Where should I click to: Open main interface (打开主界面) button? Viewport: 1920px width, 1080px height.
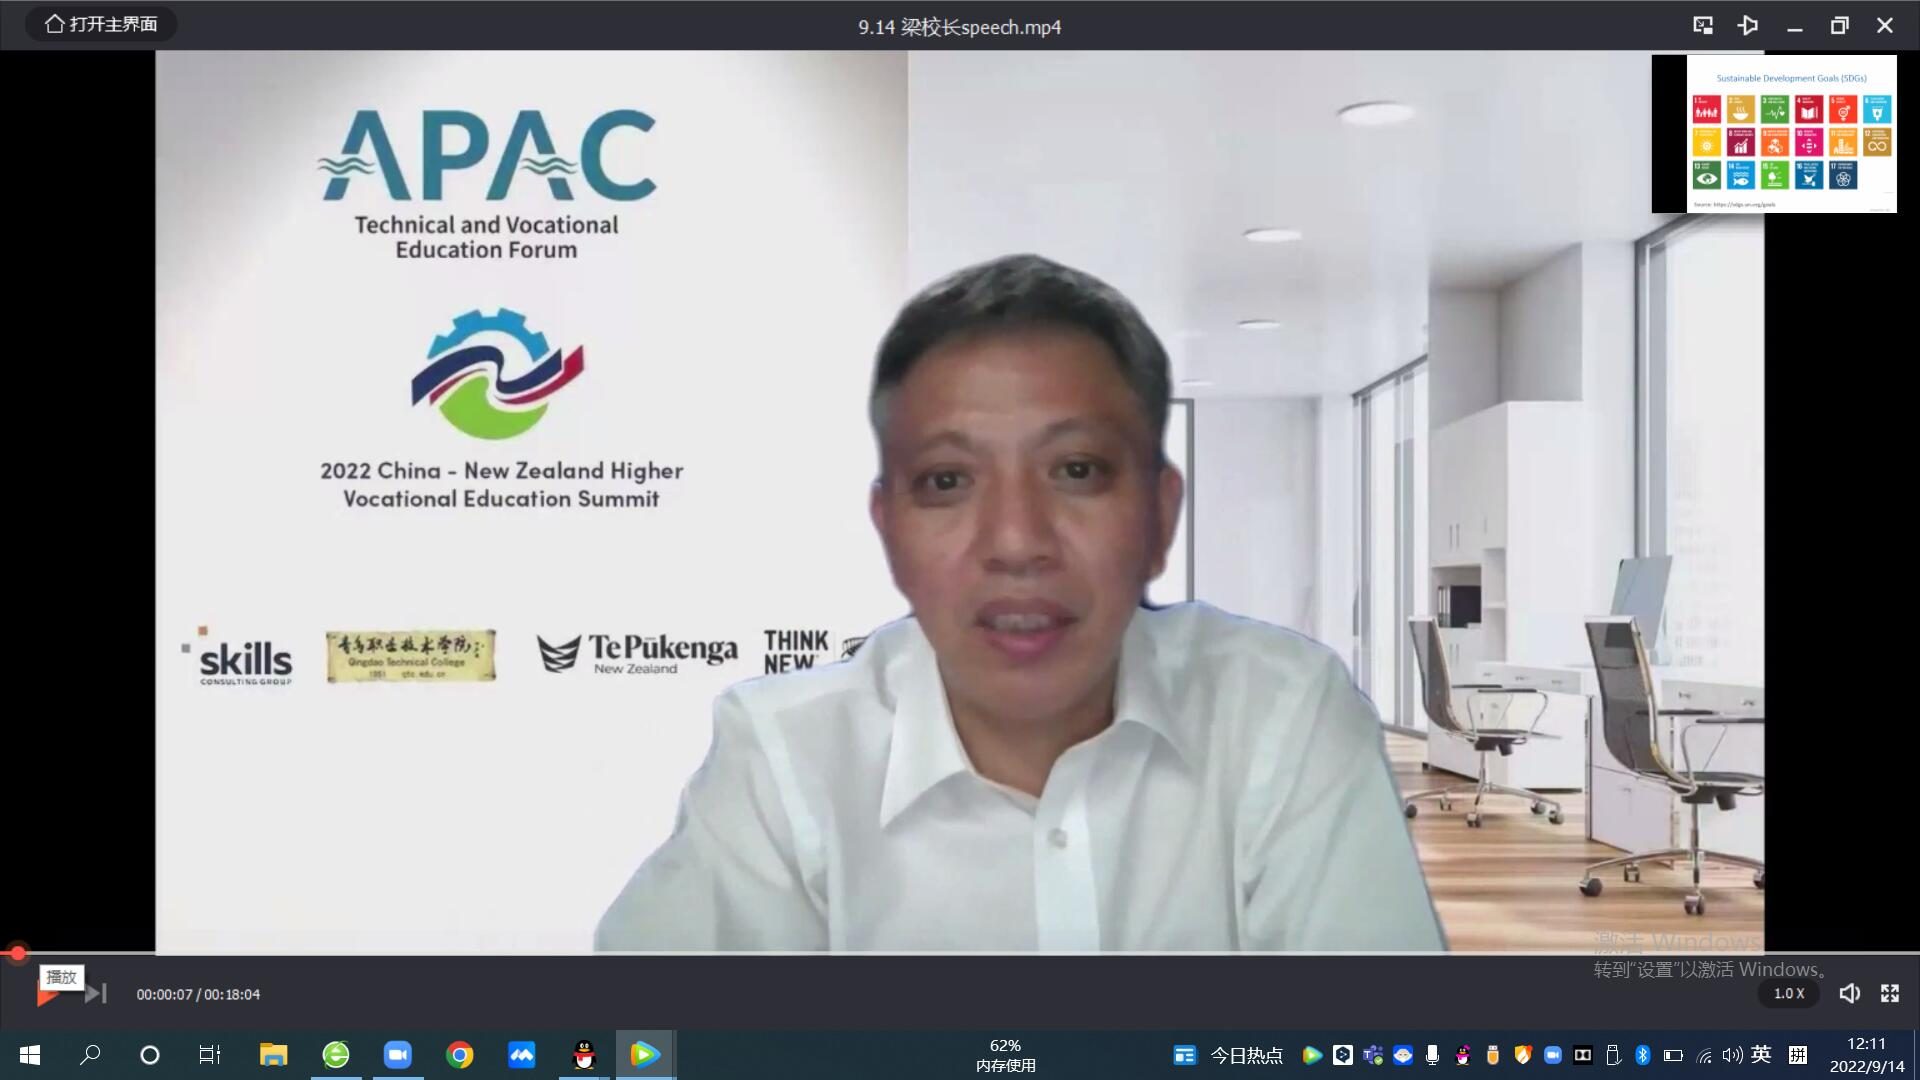[x=101, y=24]
